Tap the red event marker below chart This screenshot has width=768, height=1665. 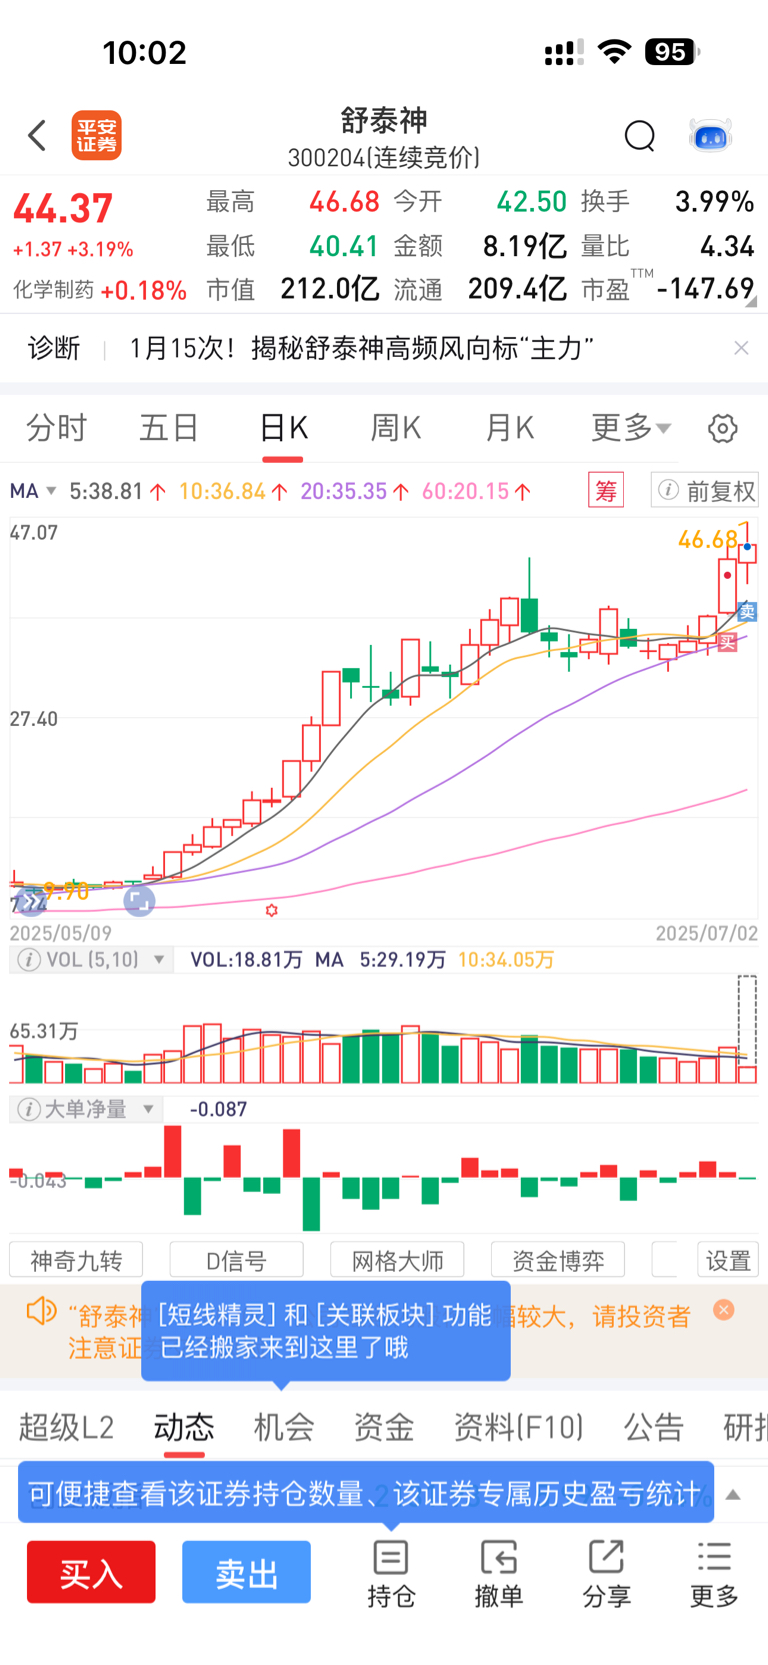pyautogui.click(x=271, y=910)
